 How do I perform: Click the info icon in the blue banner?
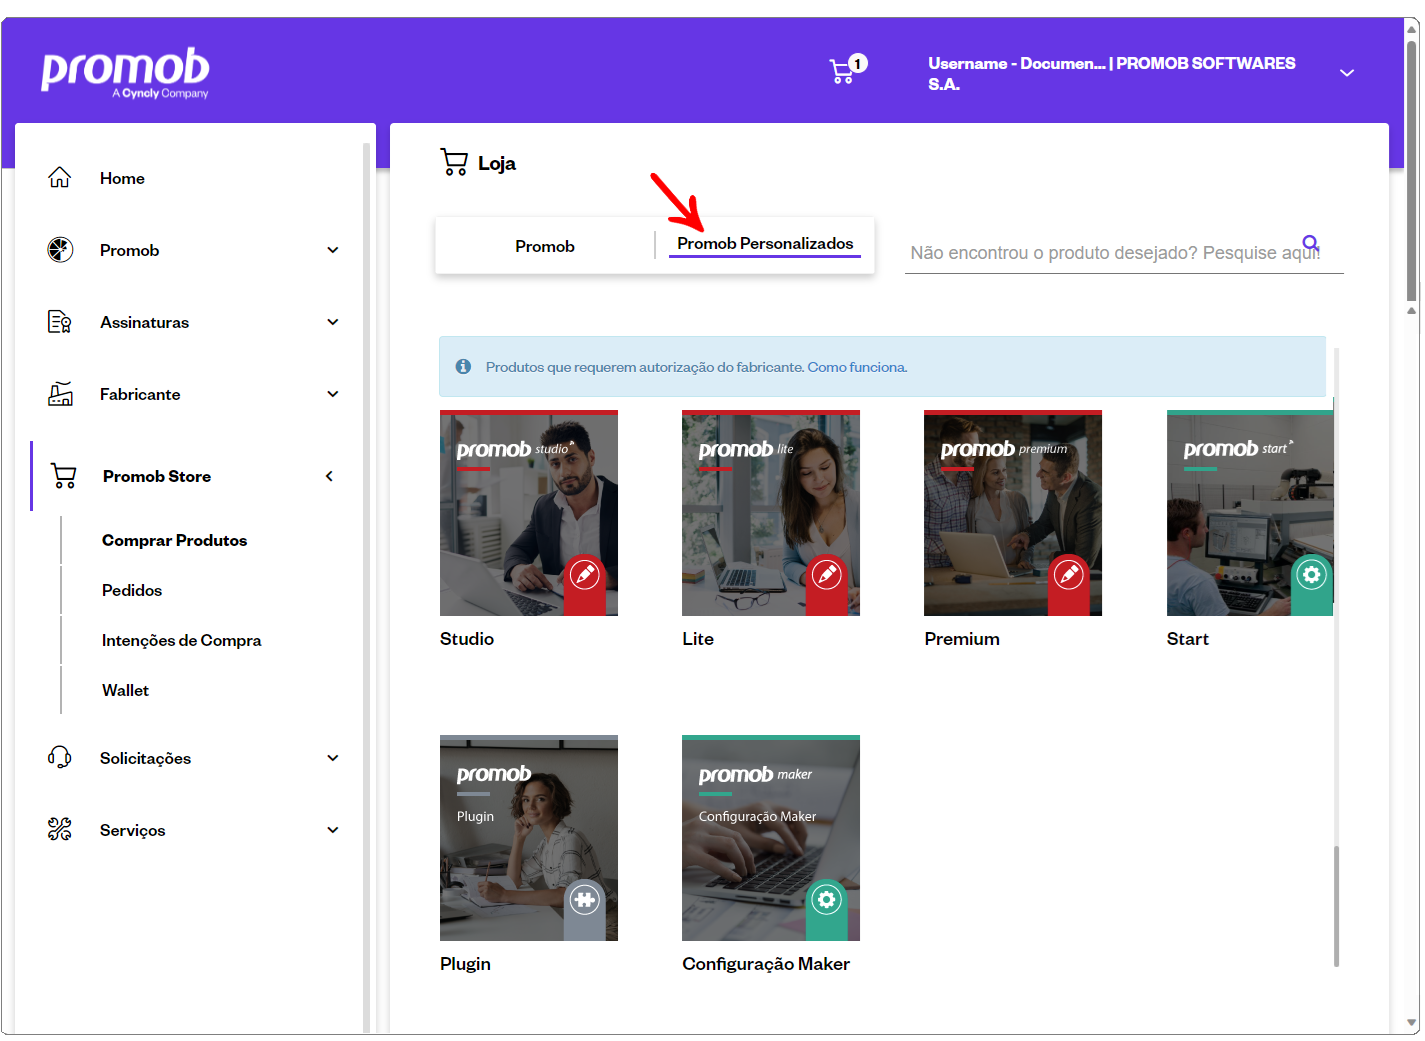pos(463,367)
